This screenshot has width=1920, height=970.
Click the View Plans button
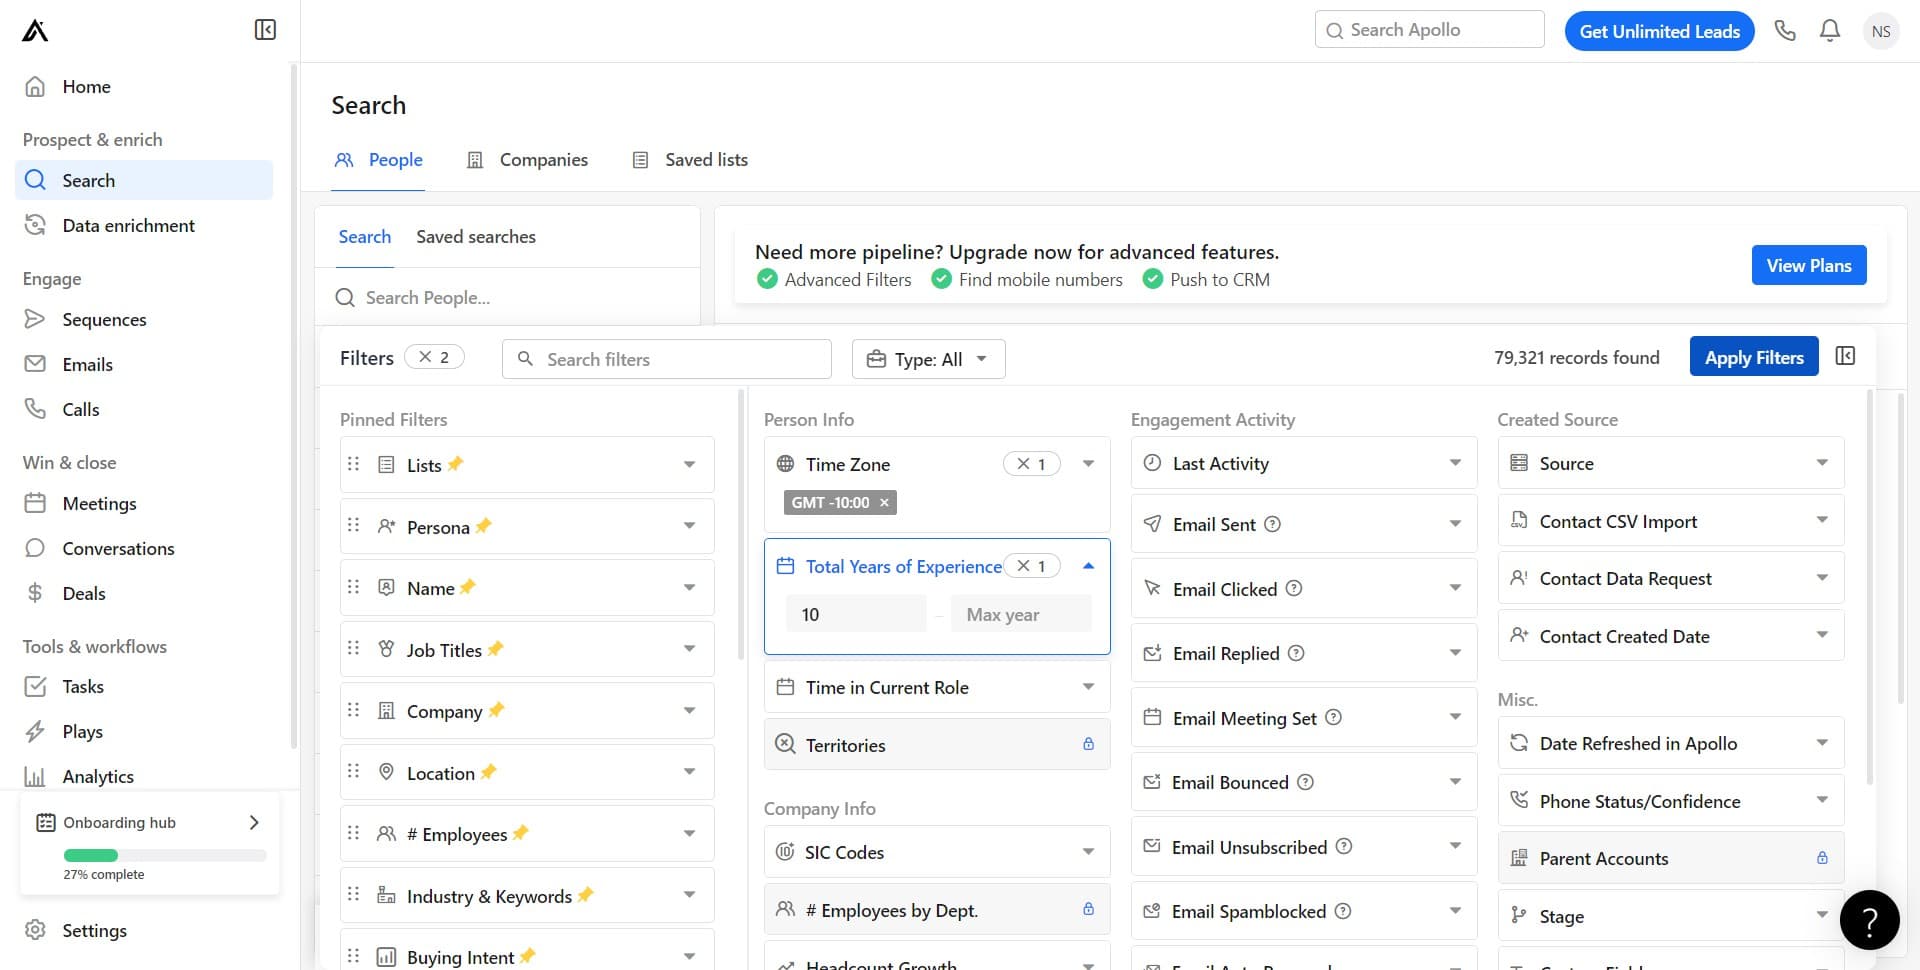1808,265
